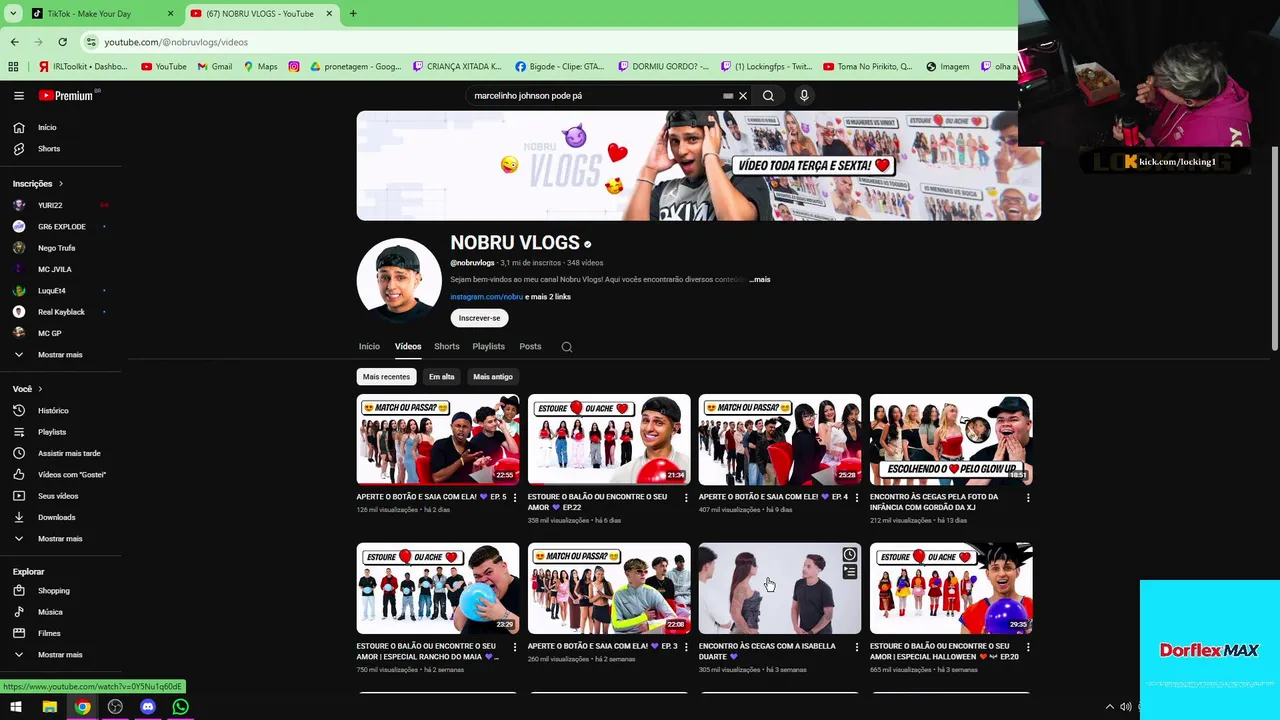The image size is (1280, 720).
Task: Add Isabella Duarte video to queue
Action: tap(849, 572)
